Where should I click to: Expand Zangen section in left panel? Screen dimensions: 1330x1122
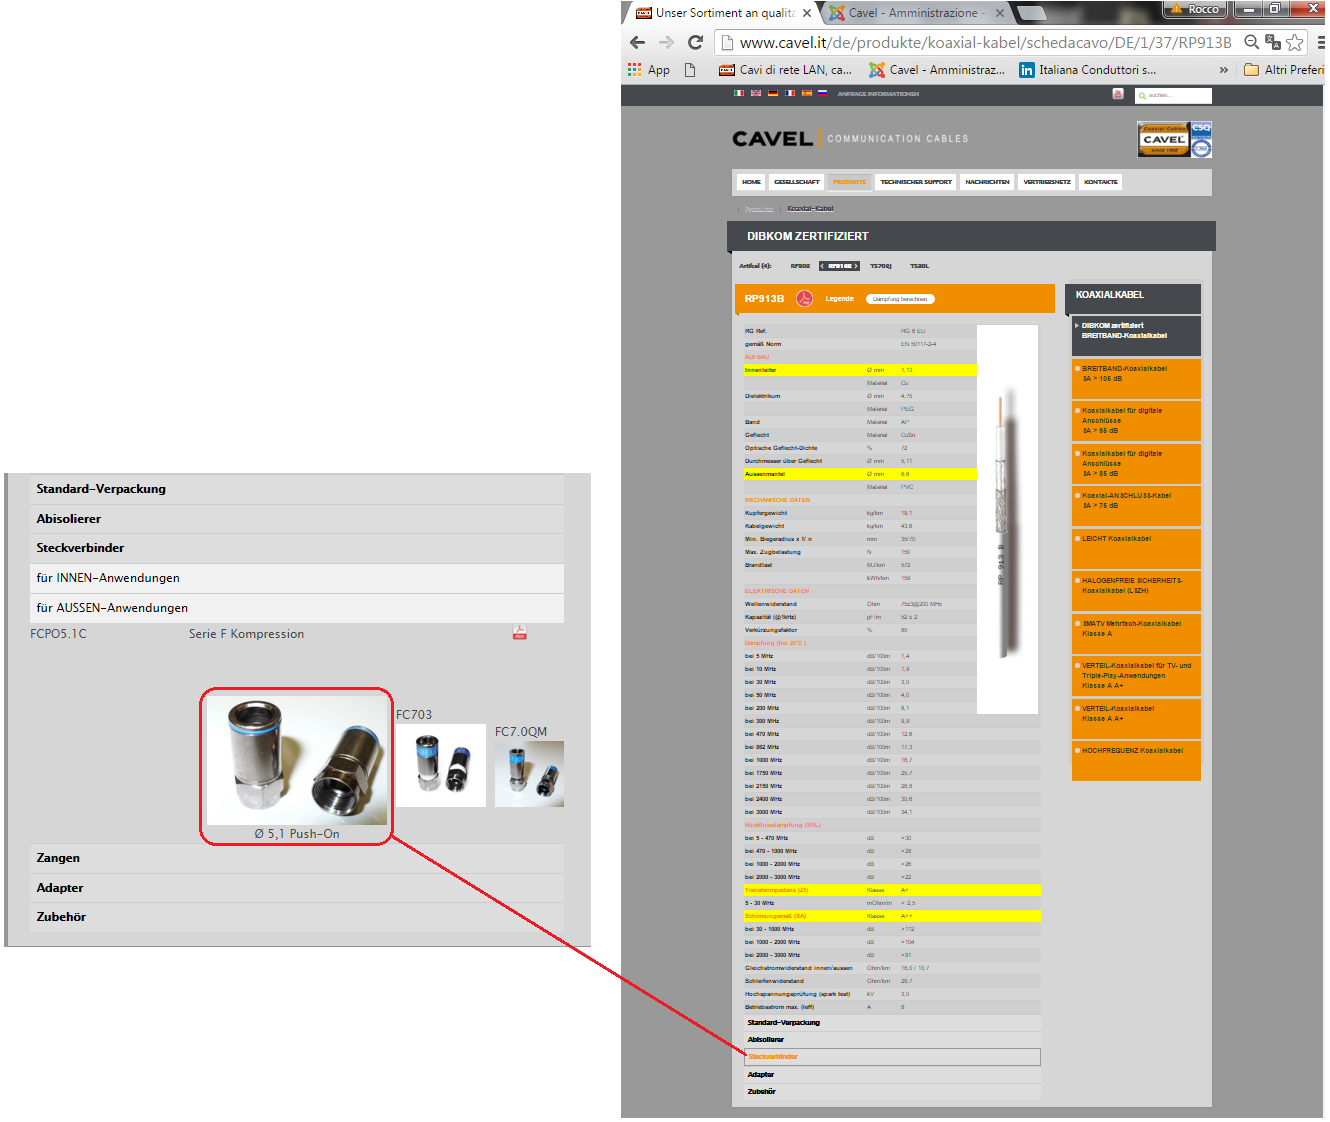(x=297, y=858)
